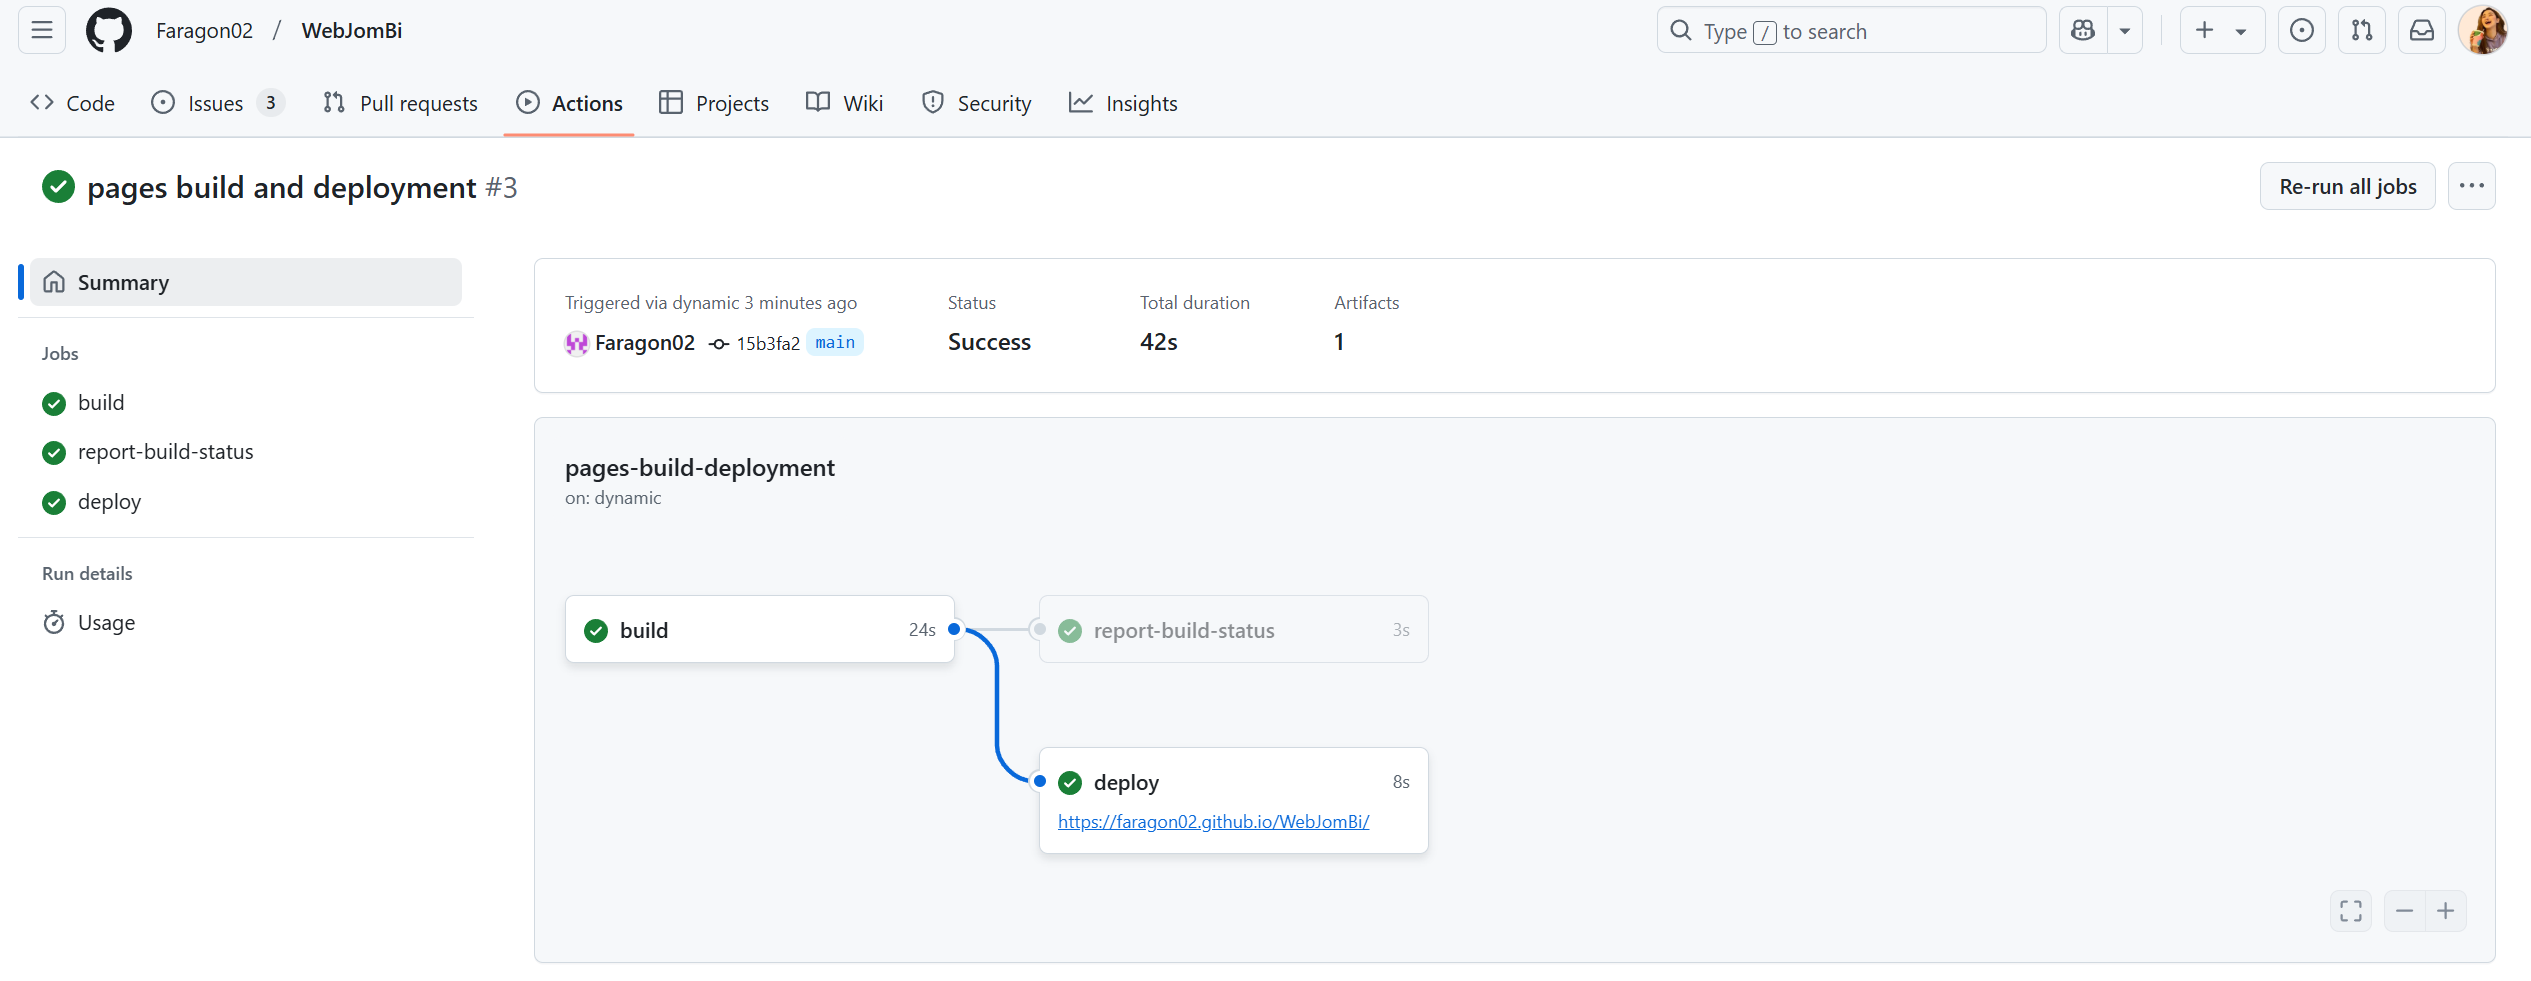Open the pull requests icon in header
The height and width of the screenshot is (981, 2531).
(2362, 31)
